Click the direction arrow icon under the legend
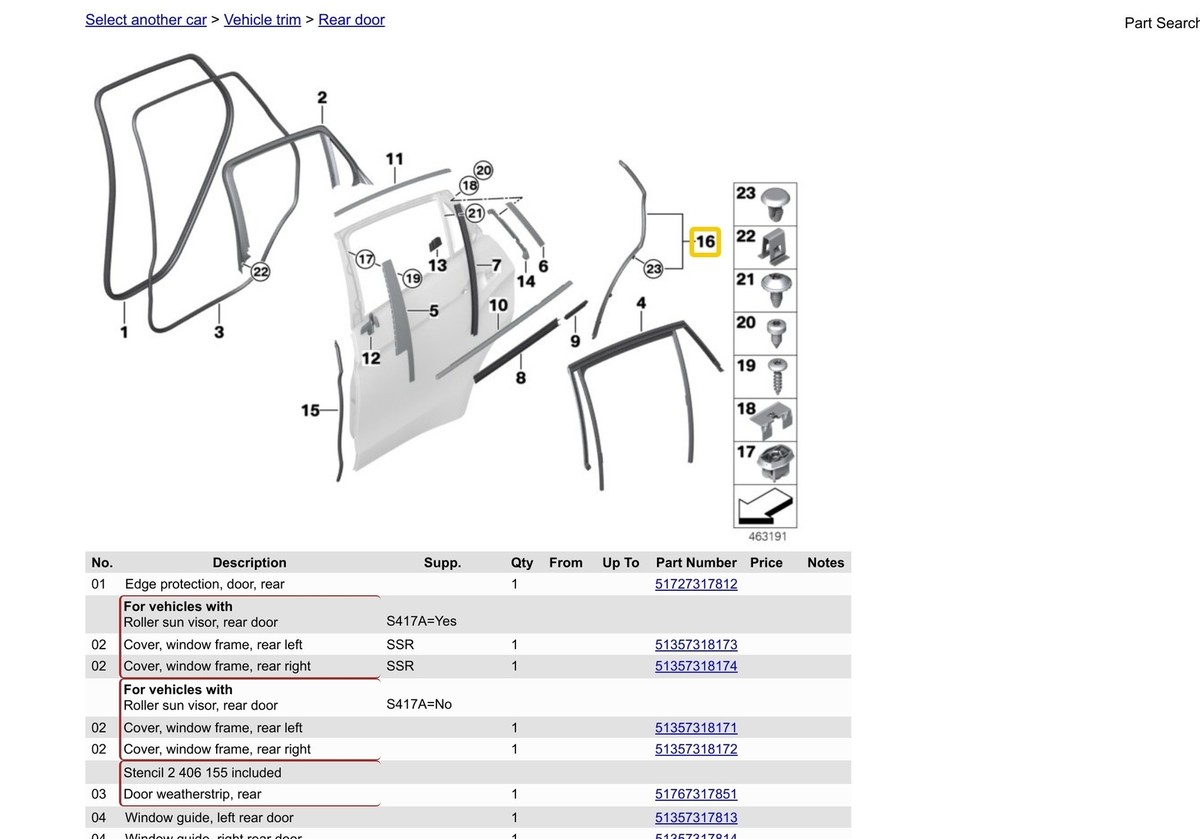This screenshot has width=1200, height=839. 765,507
